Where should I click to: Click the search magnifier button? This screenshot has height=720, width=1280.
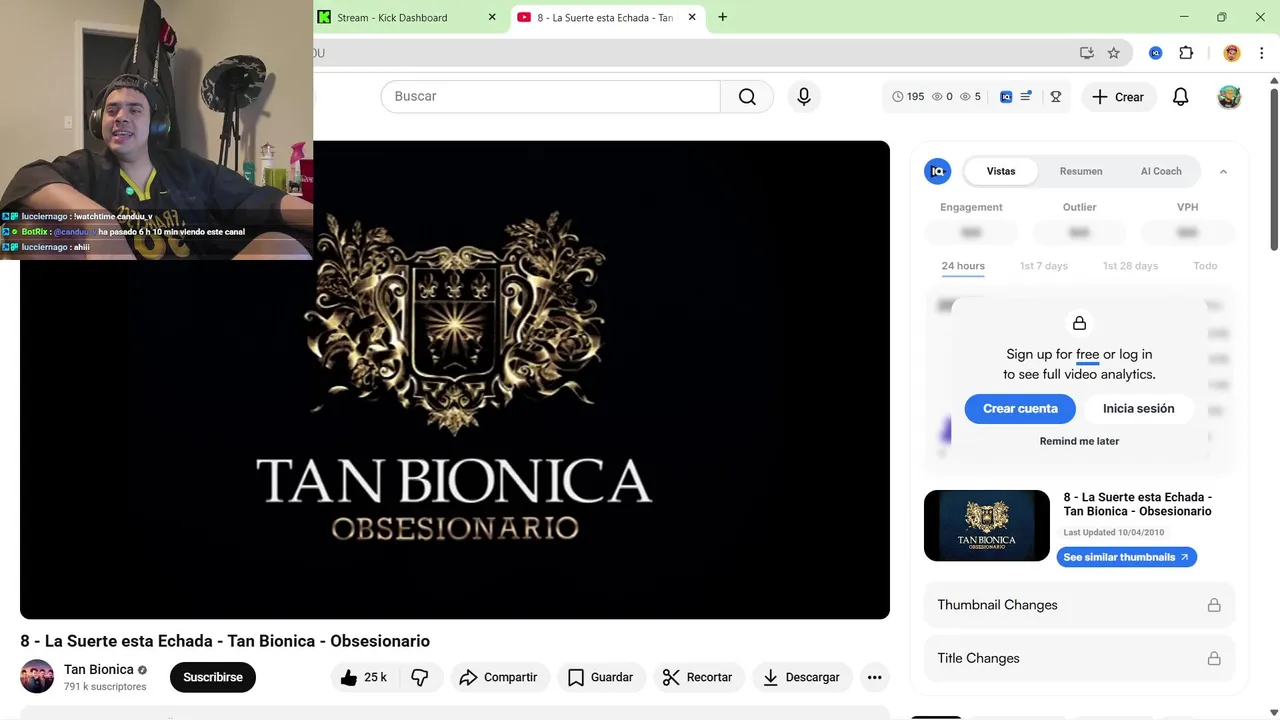pos(747,97)
